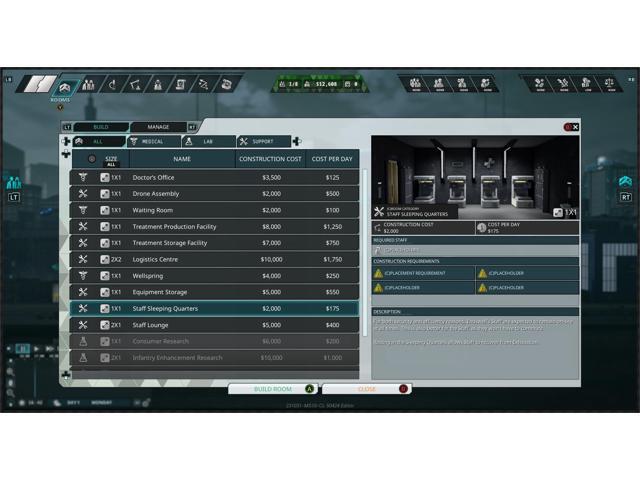Filter rooms by Medical category

click(x=144, y=142)
